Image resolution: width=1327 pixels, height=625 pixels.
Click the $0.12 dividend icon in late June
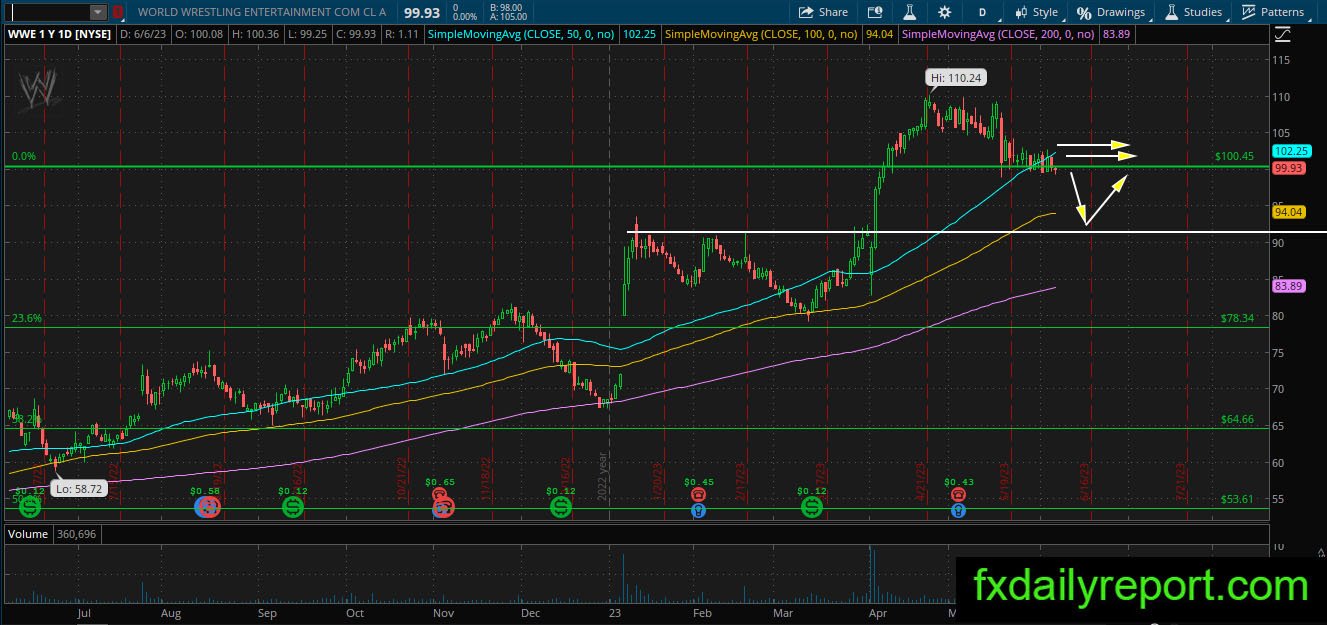[x=30, y=508]
